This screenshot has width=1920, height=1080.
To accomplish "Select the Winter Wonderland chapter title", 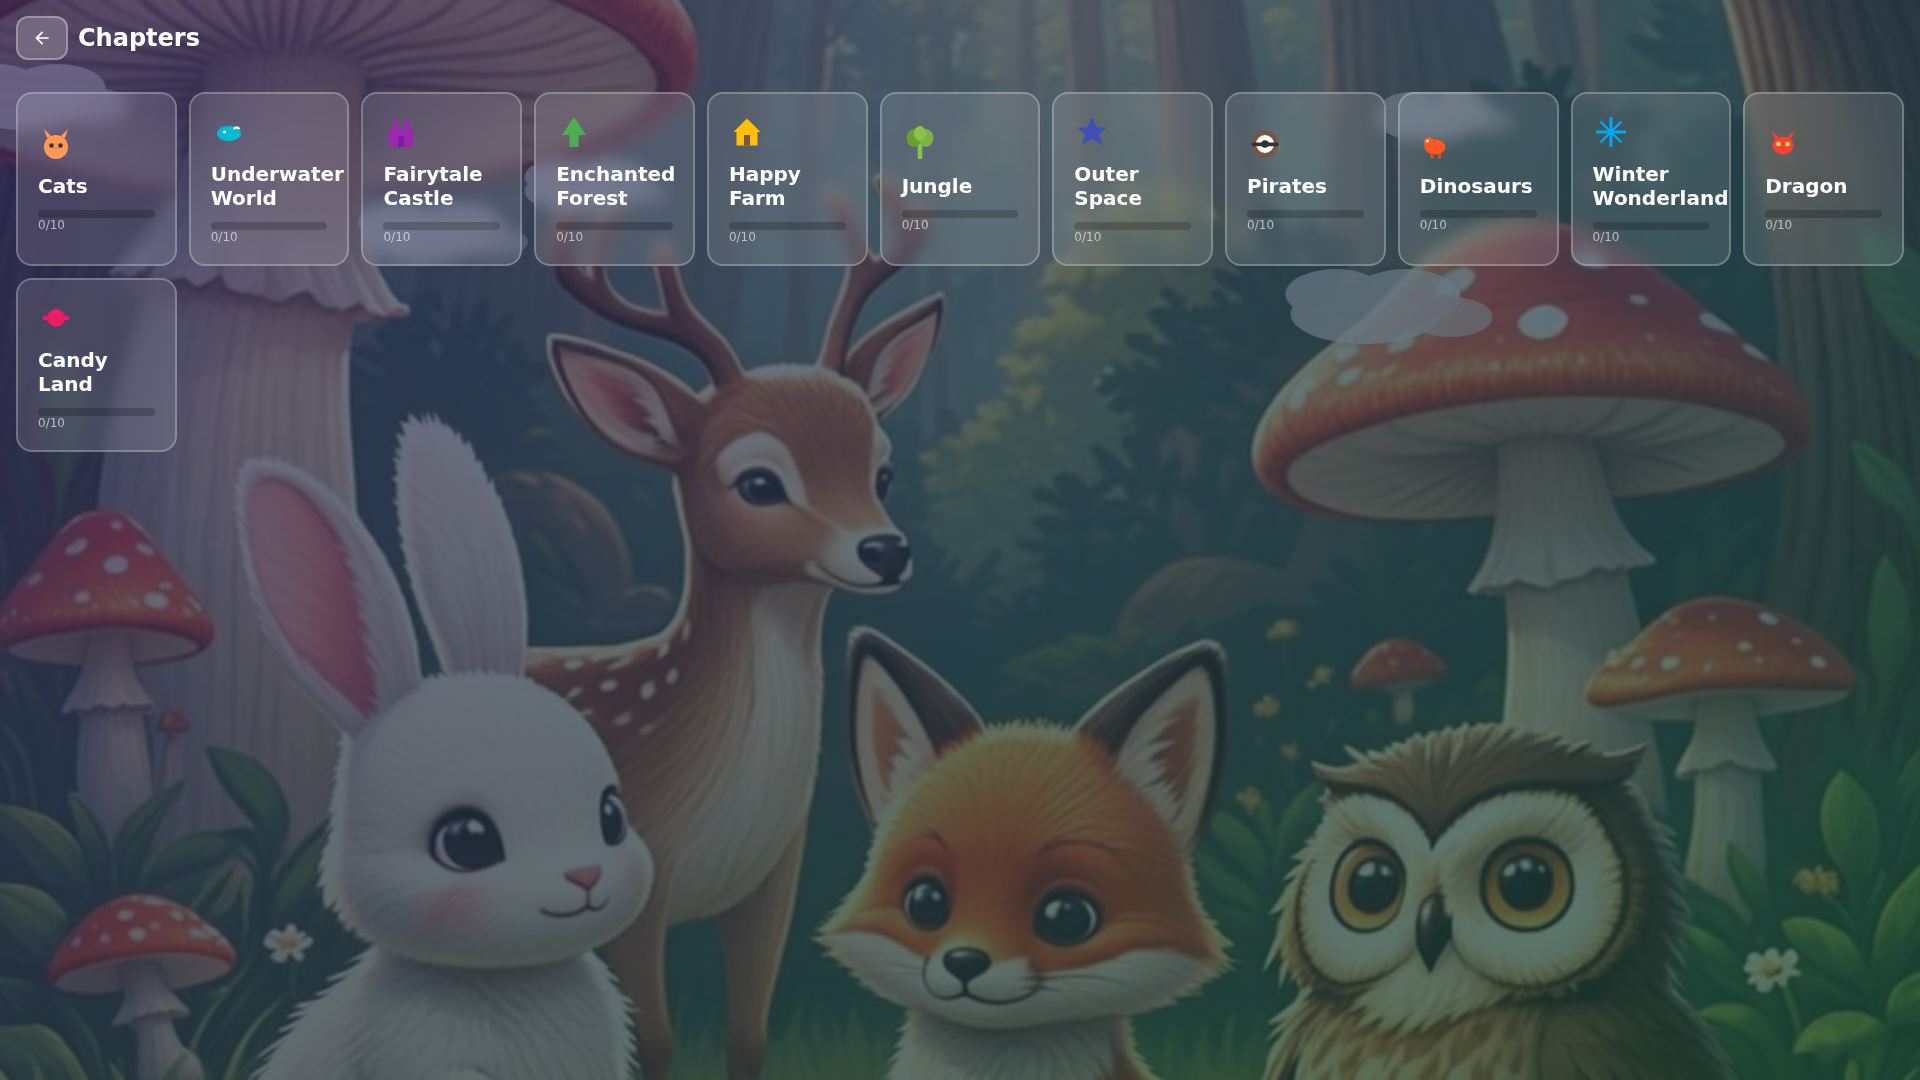I will tap(1660, 186).
